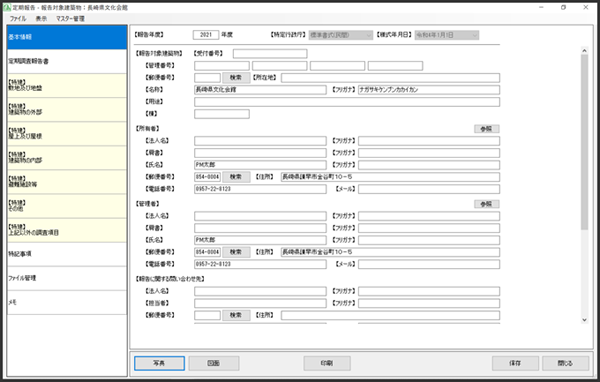Expand the 様式年月日 dropdown
The image size is (600, 382).
point(447,35)
